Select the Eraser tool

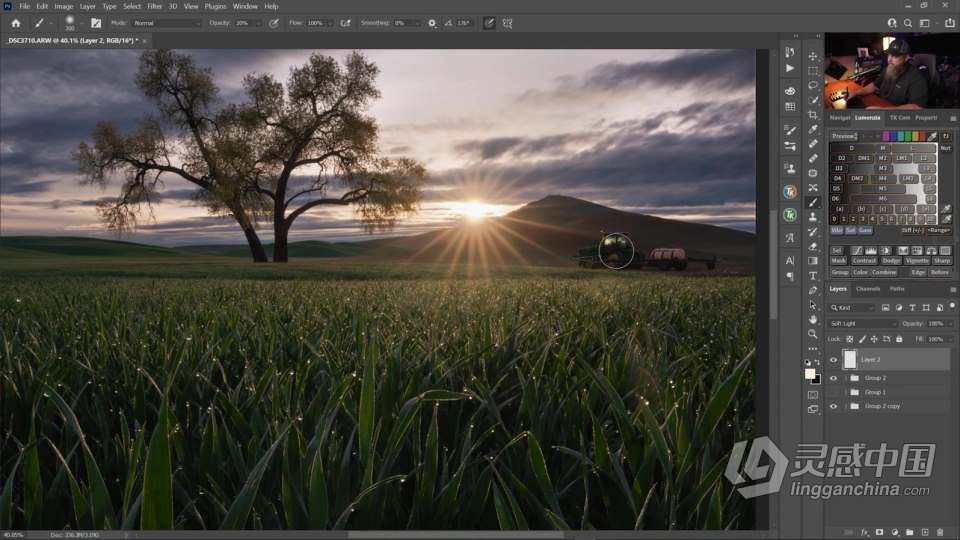(813, 247)
